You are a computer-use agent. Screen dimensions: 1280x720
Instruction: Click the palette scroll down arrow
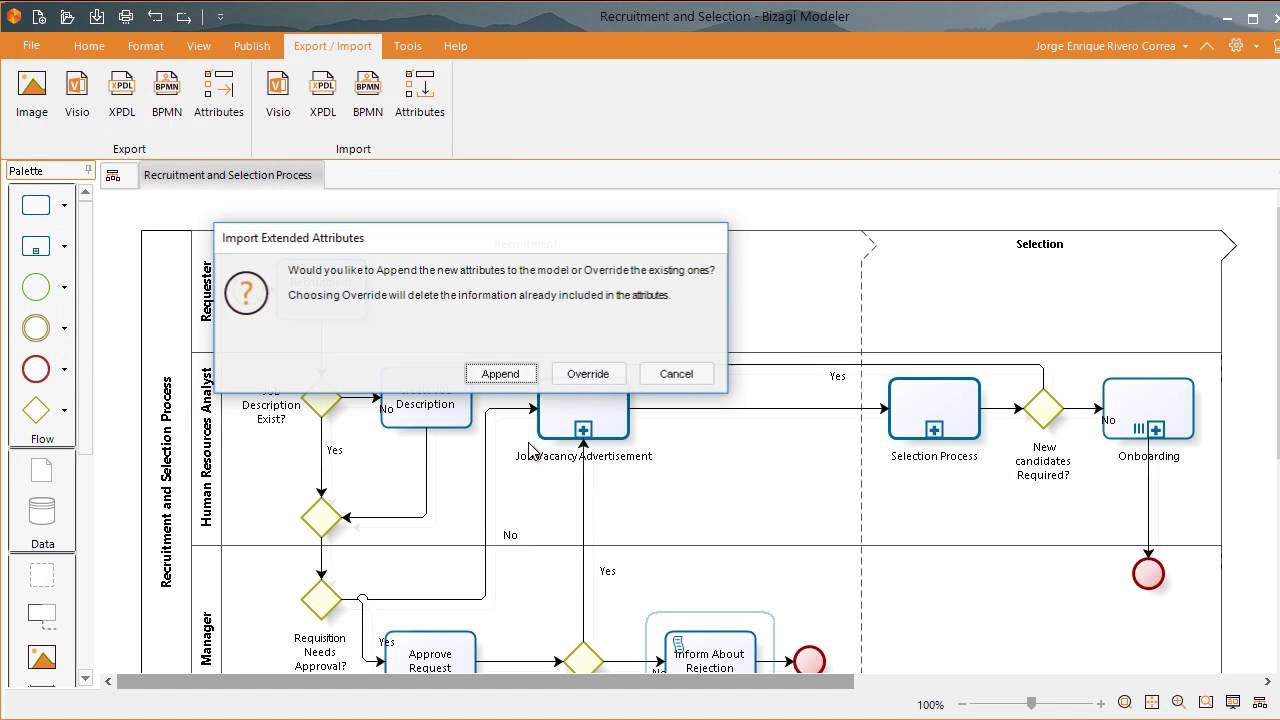click(x=85, y=678)
